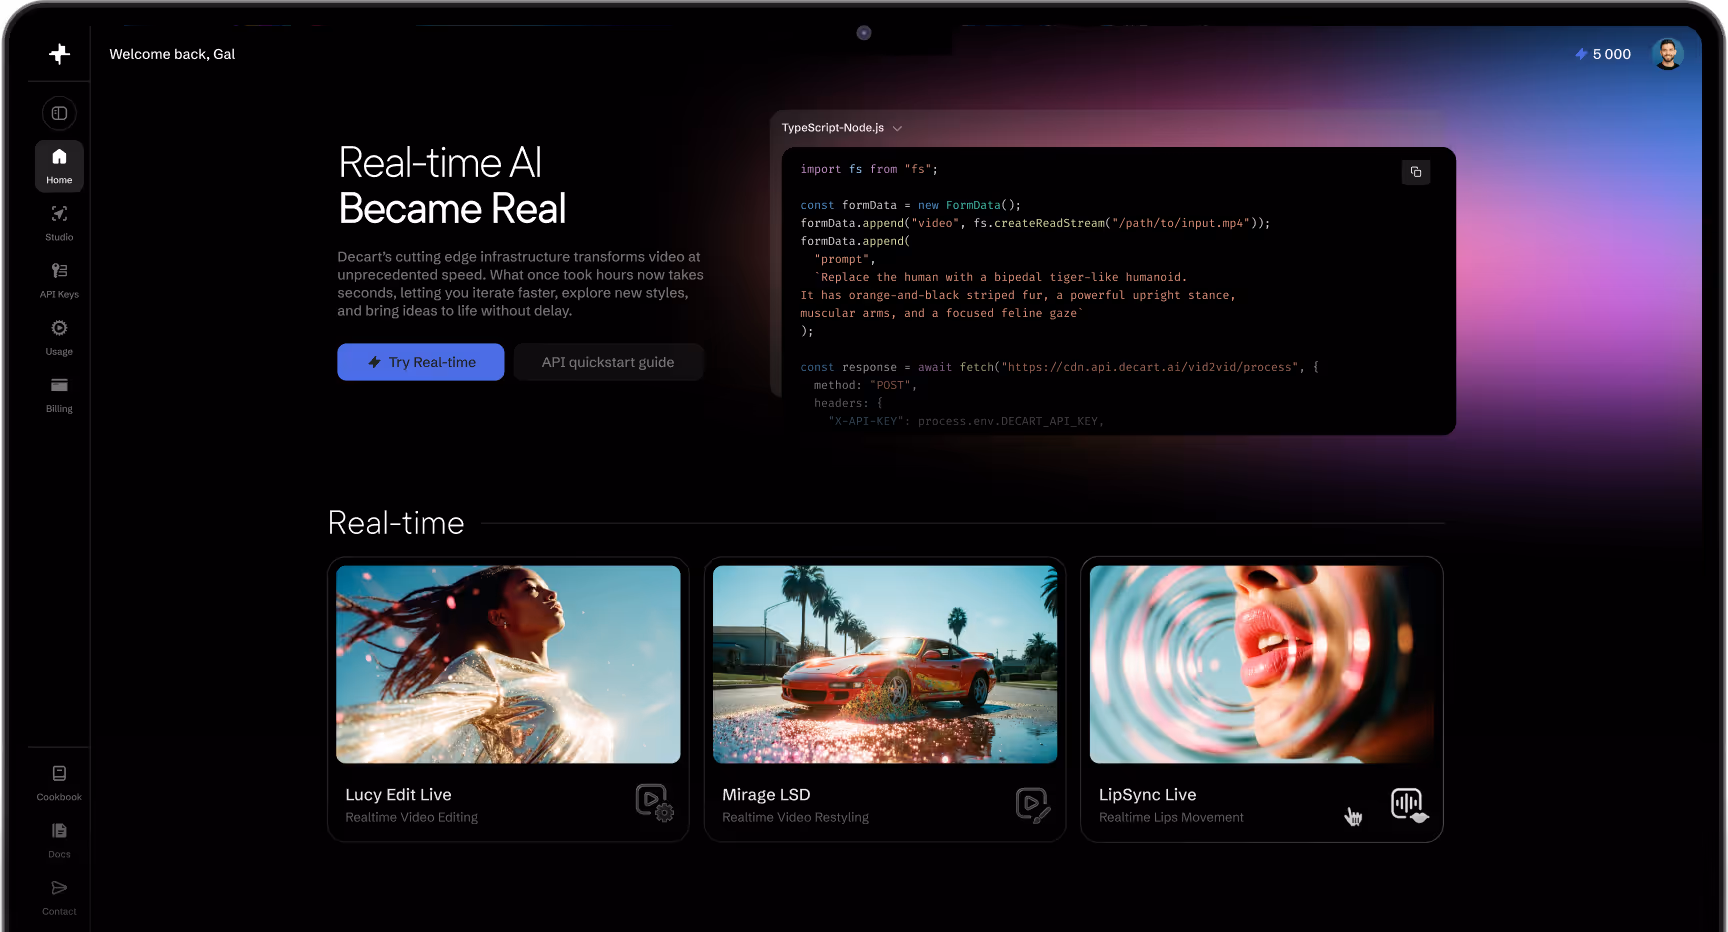Open the Studio section in the sidebar
This screenshot has width=1728, height=932.
pyautogui.click(x=59, y=222)
